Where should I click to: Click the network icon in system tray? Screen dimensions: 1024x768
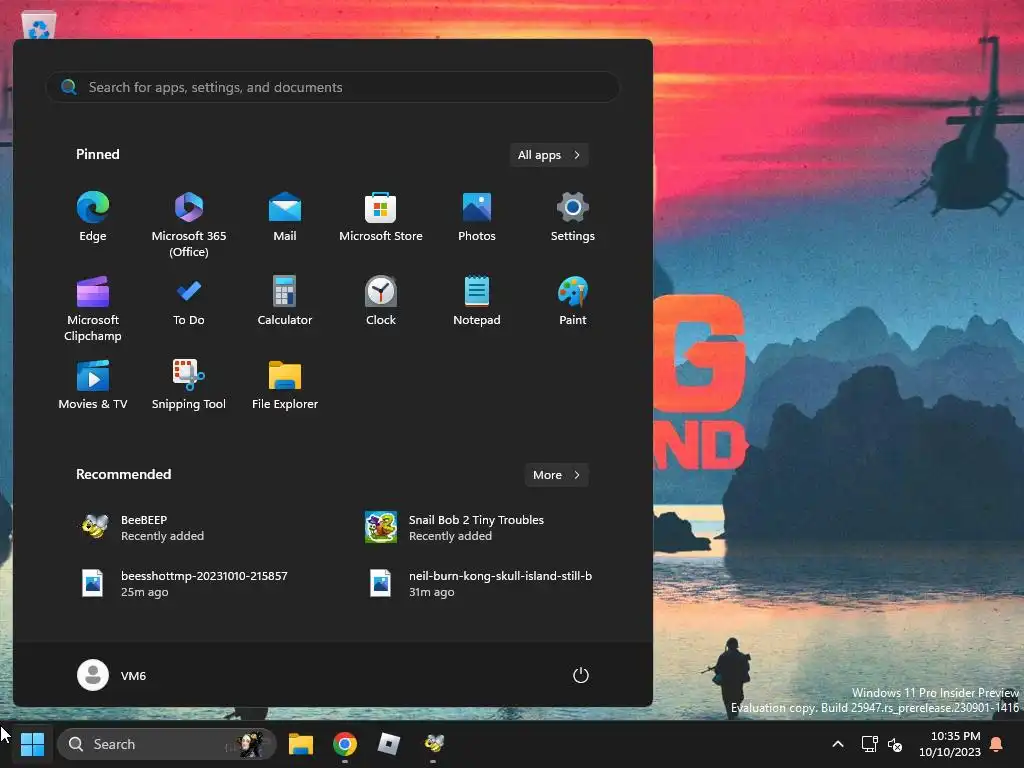click(x=869, y=744)
